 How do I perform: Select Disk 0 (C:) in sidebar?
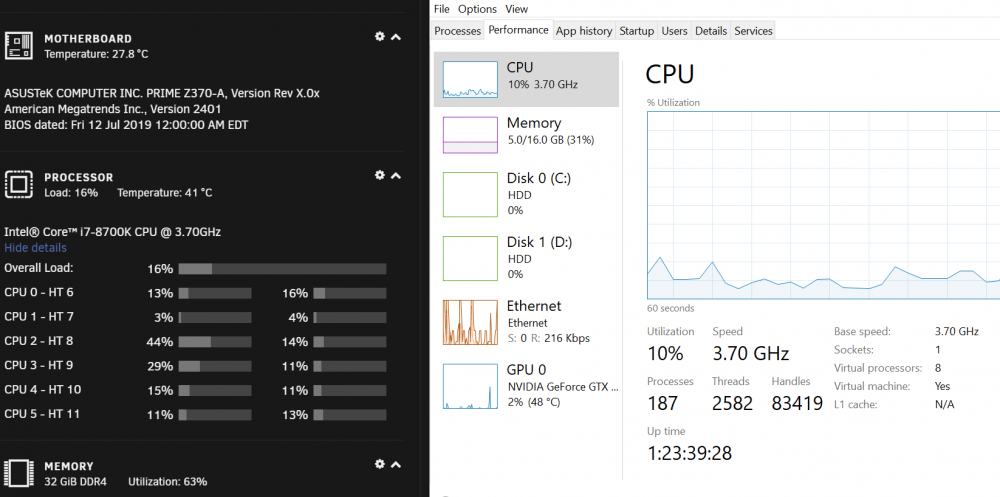pyautogui.click(x=526, y=194)
